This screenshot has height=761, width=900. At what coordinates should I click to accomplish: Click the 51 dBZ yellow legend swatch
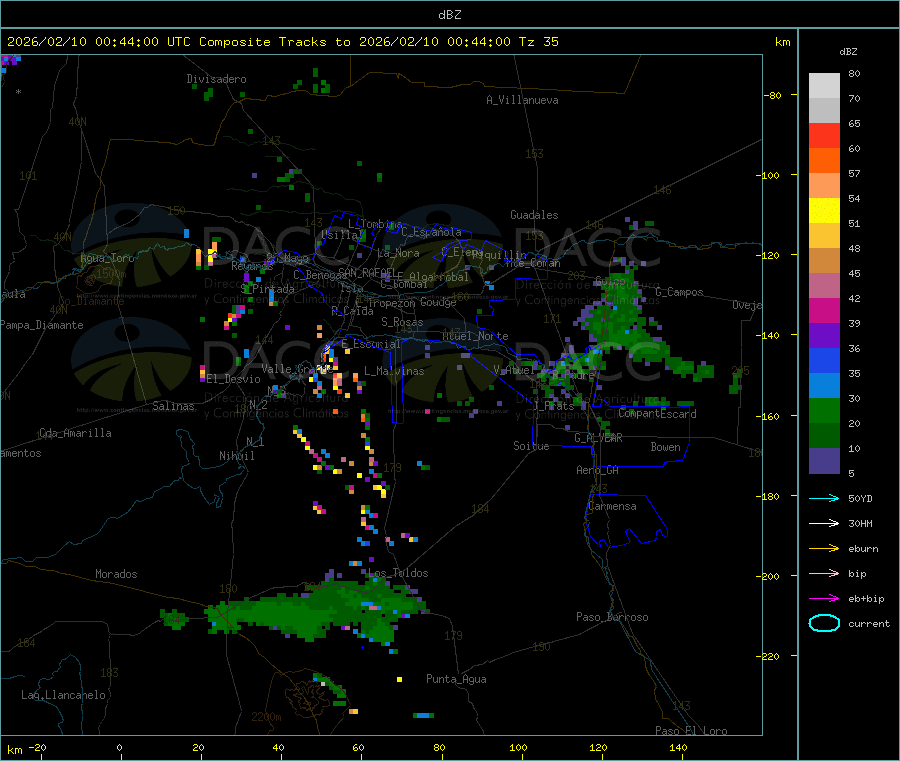(x=824, y=211)
